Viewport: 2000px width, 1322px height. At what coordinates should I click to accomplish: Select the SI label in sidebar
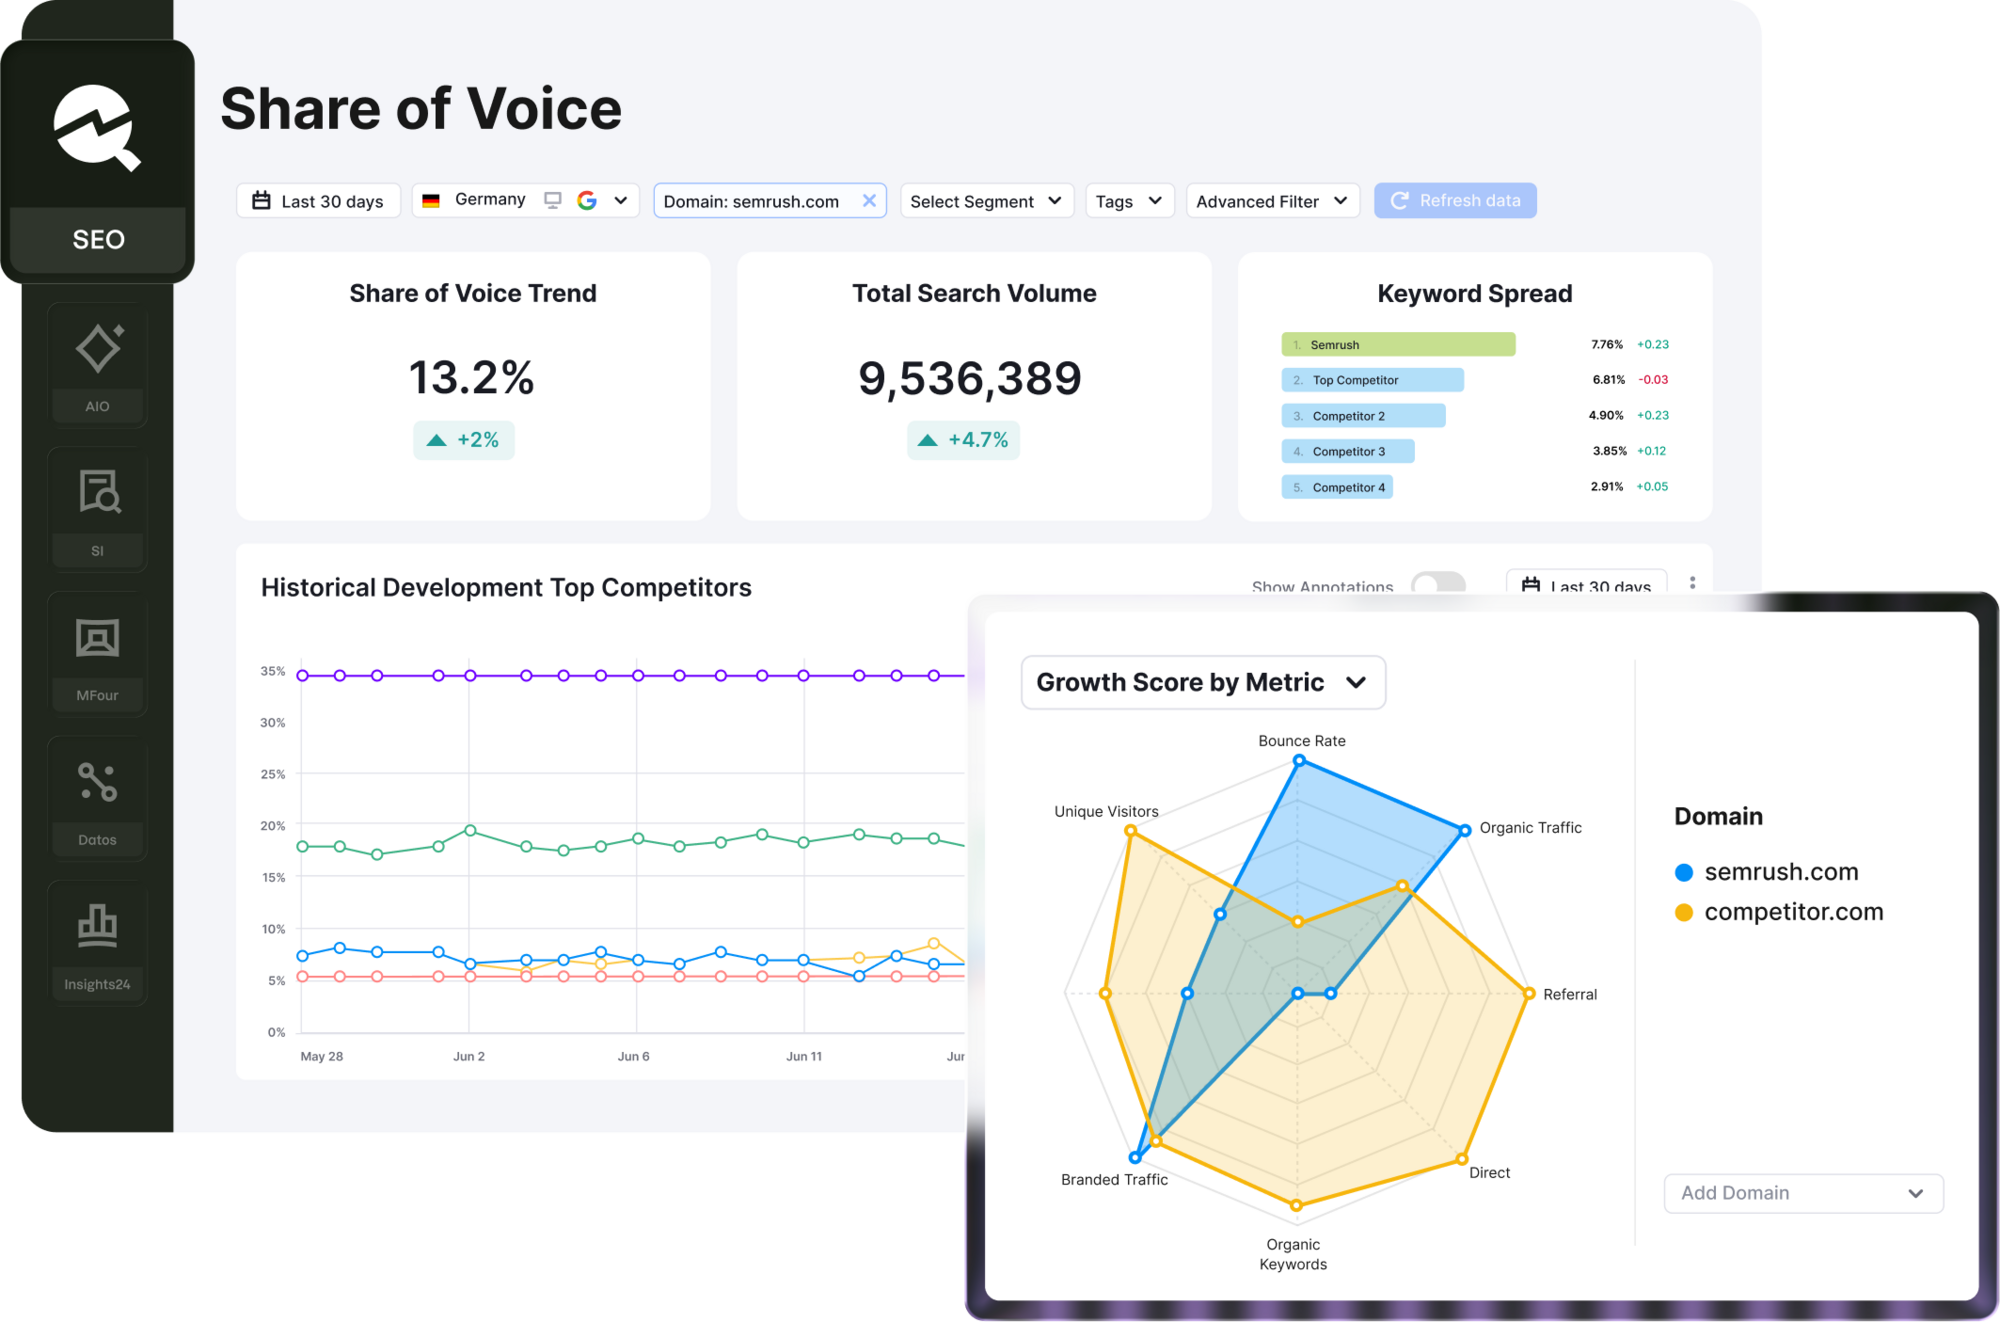97,550
